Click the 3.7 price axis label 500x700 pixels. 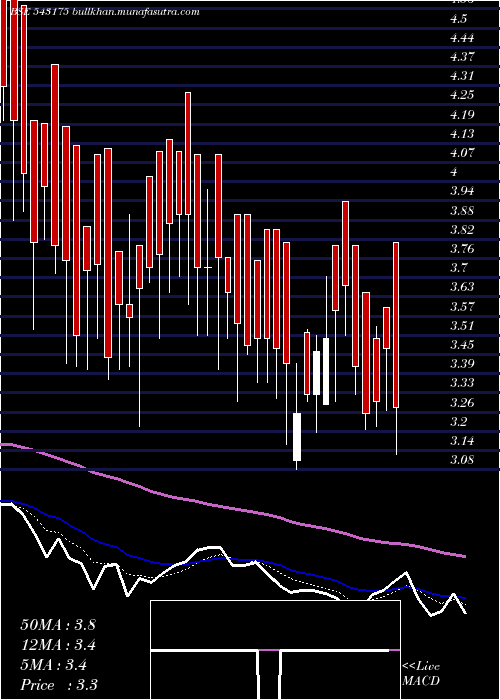[459, 268]
